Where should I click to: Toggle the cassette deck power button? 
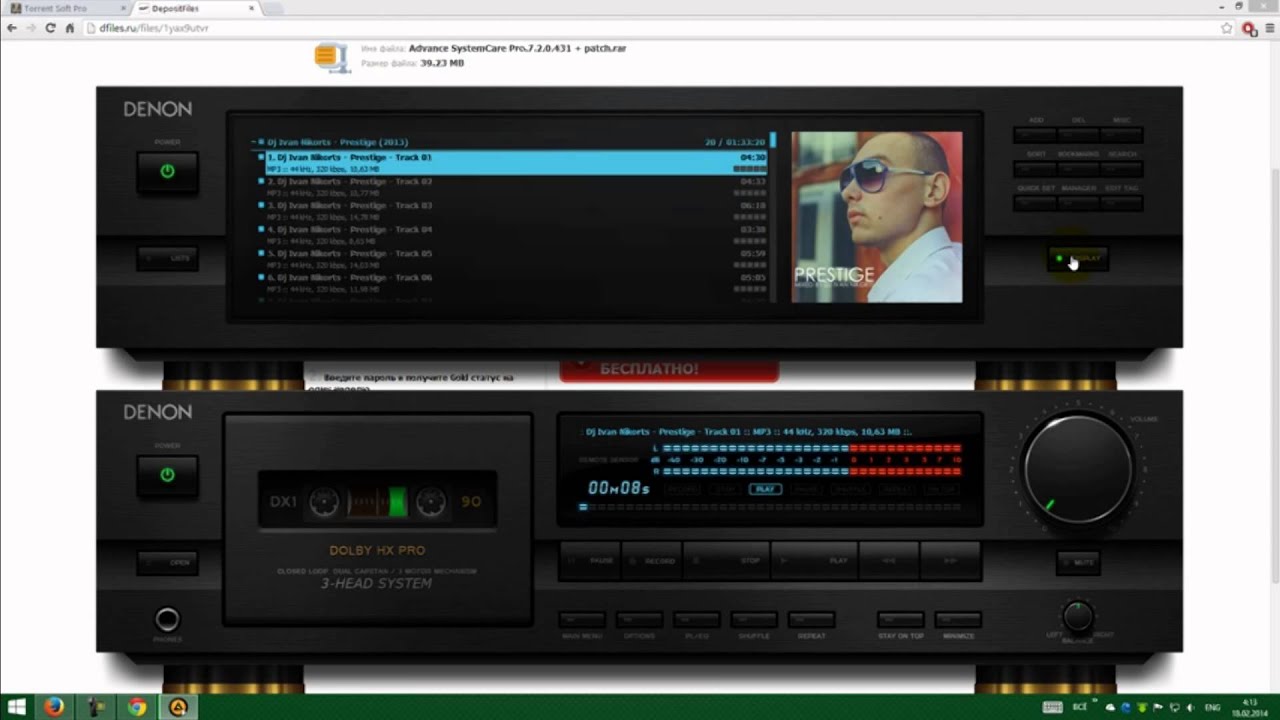(167, 475)
